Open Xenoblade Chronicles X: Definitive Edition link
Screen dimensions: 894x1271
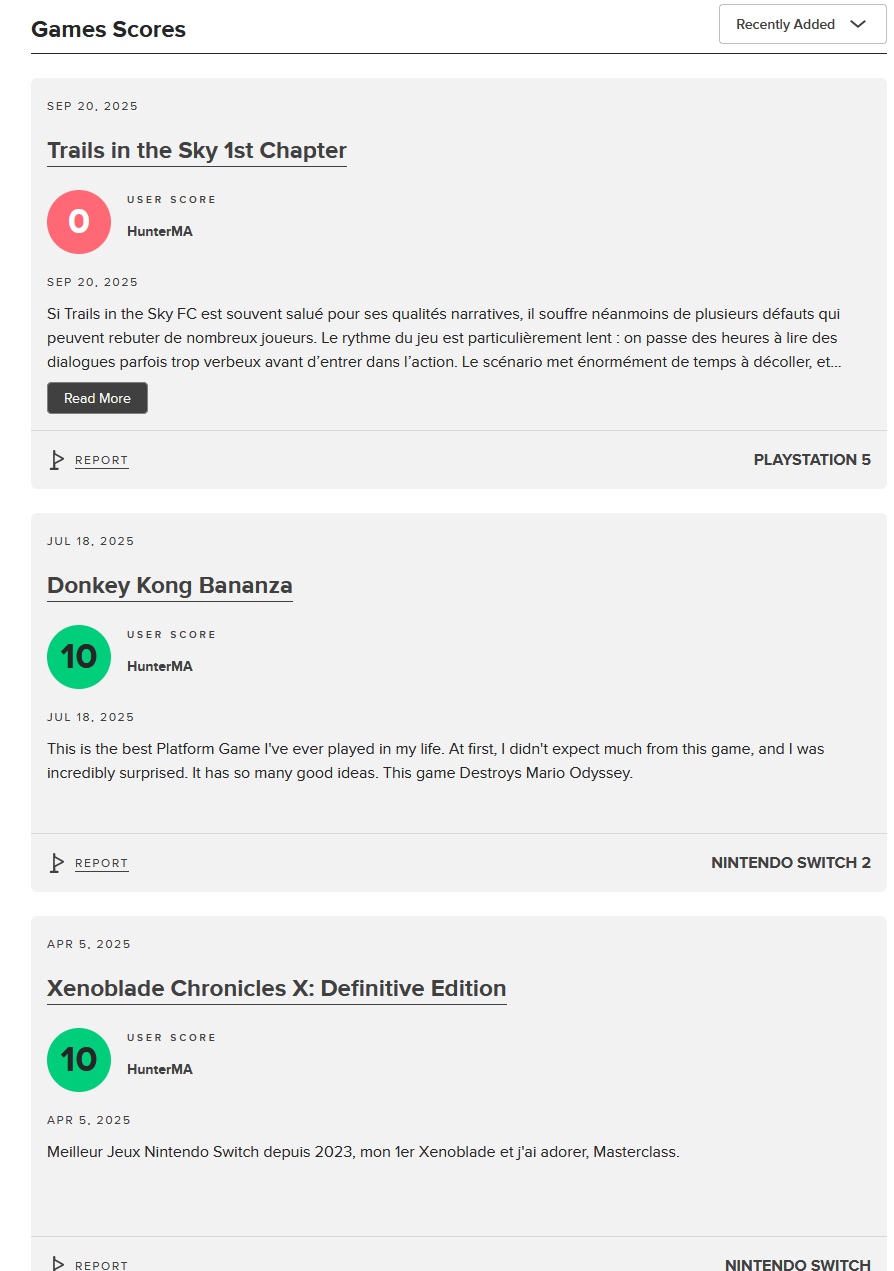pos(277,989)
